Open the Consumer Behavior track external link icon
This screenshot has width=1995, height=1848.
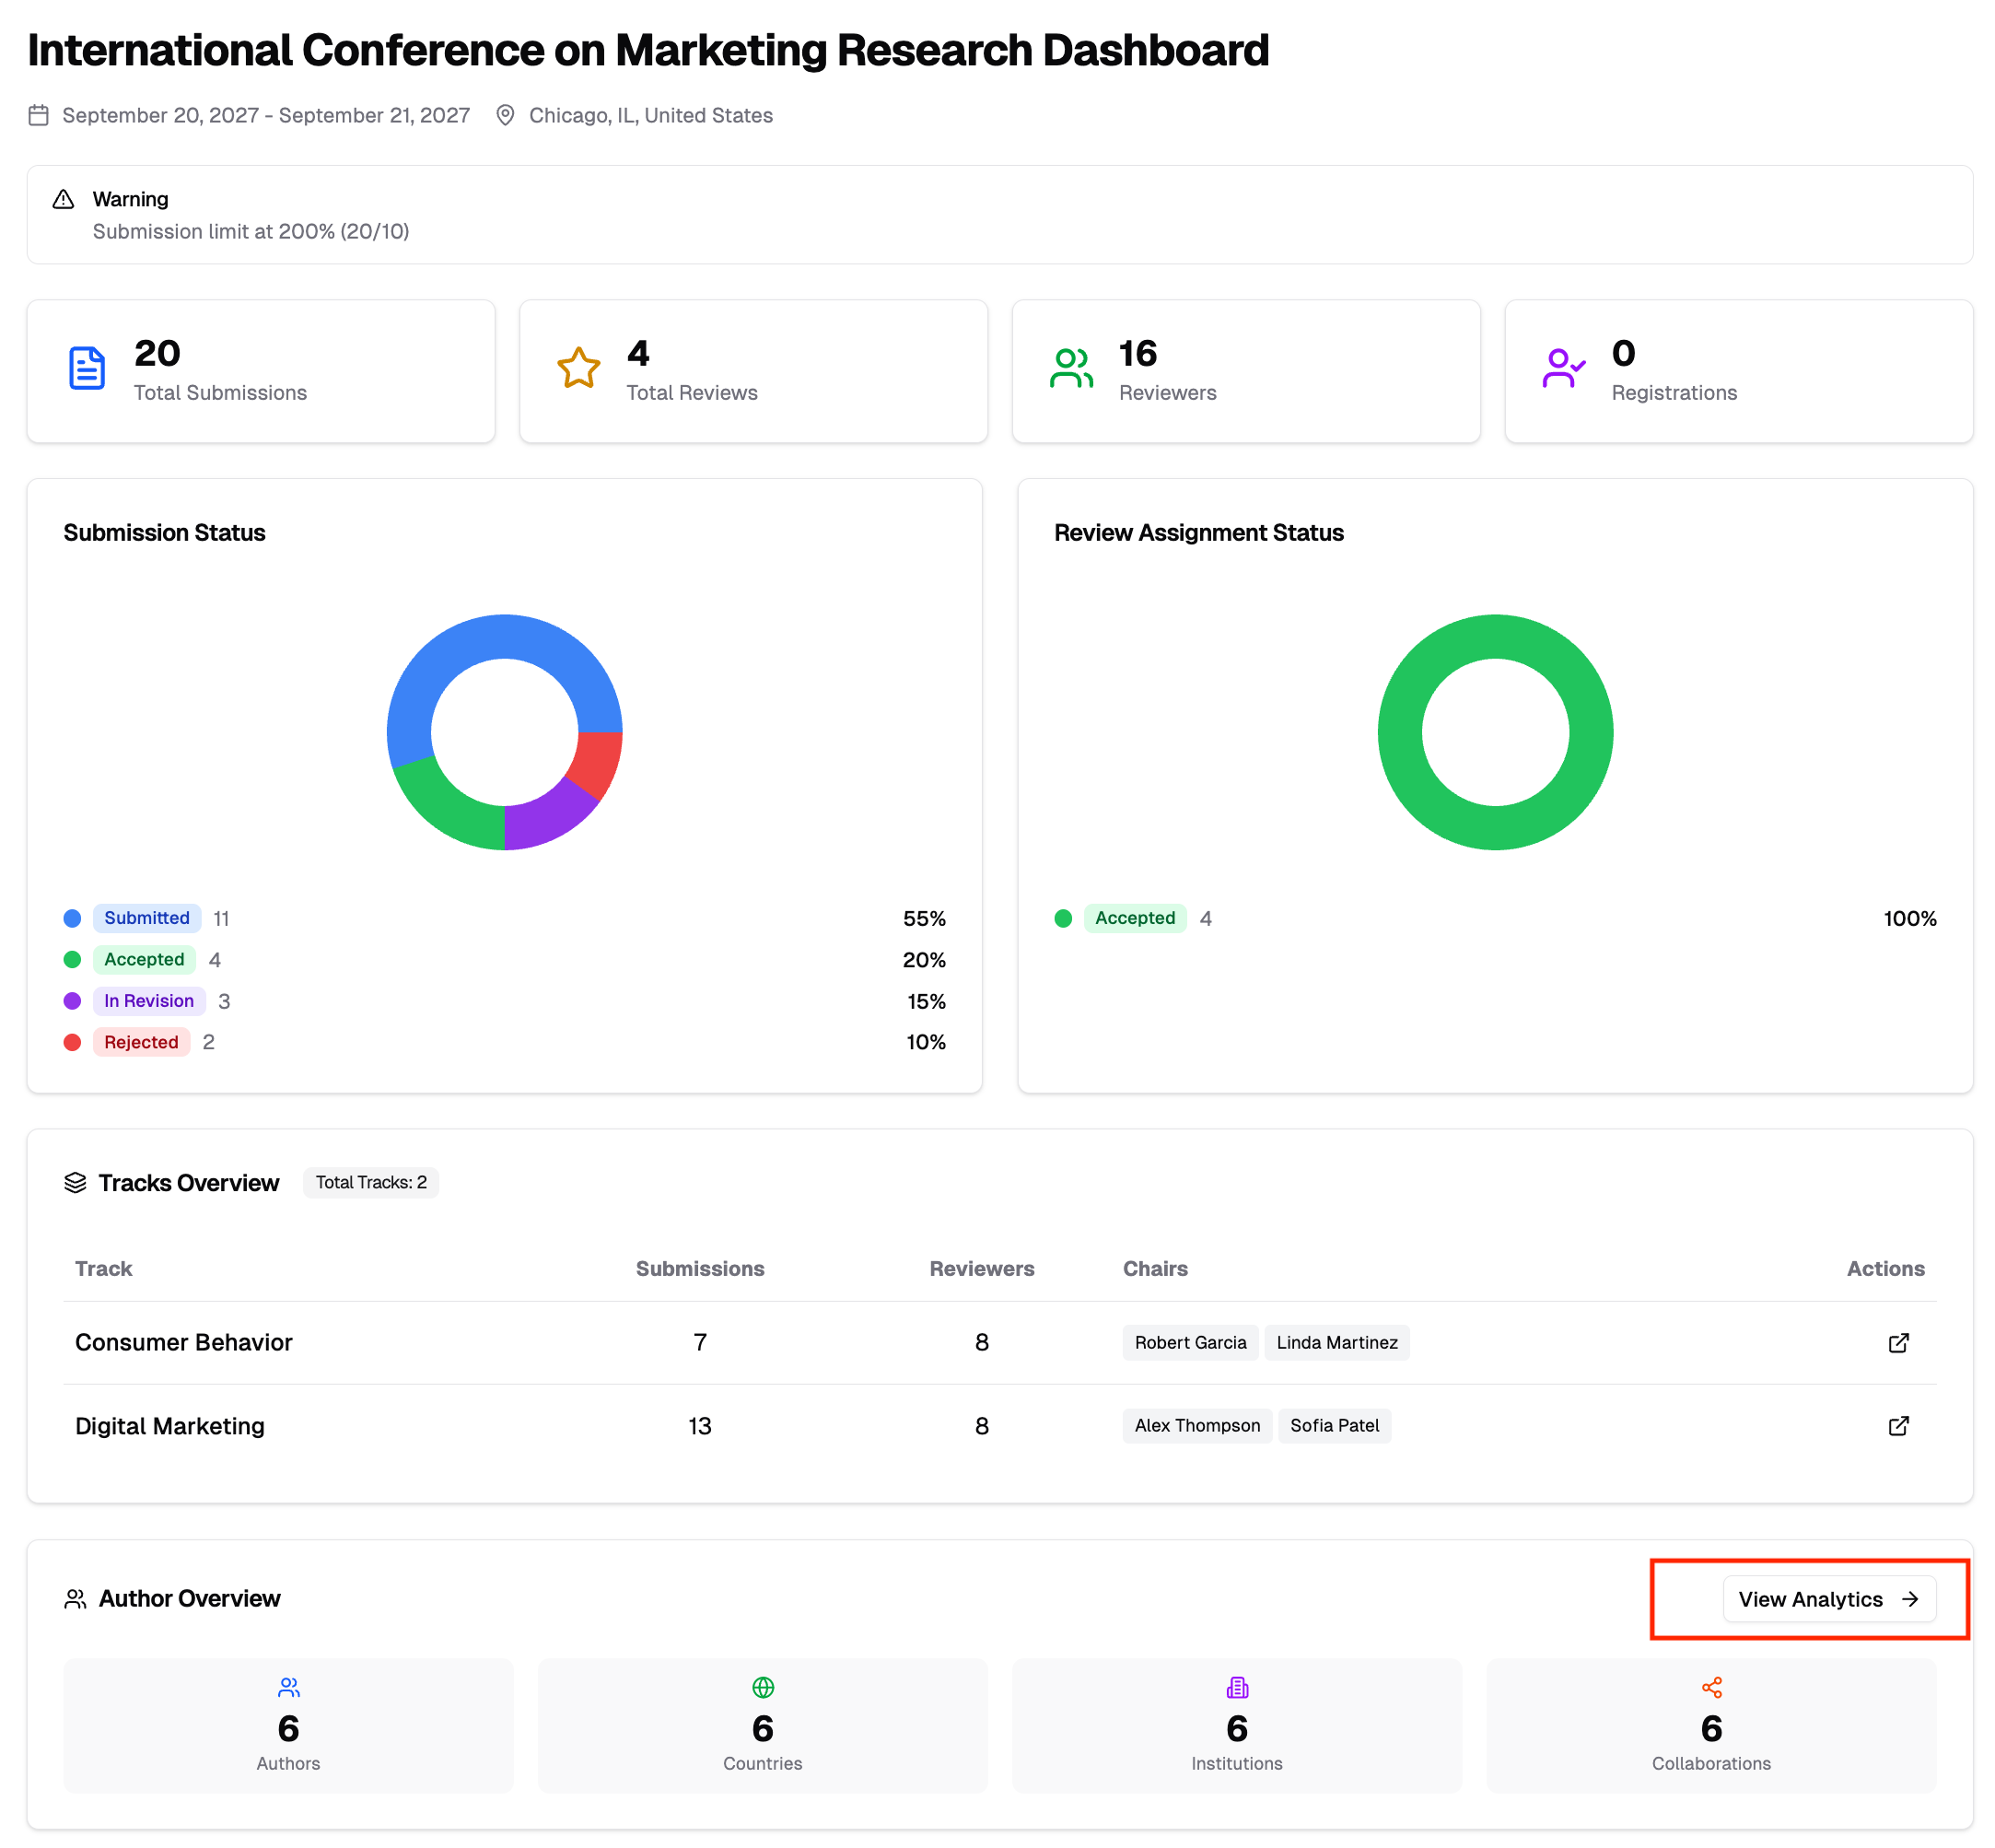1897,1342
